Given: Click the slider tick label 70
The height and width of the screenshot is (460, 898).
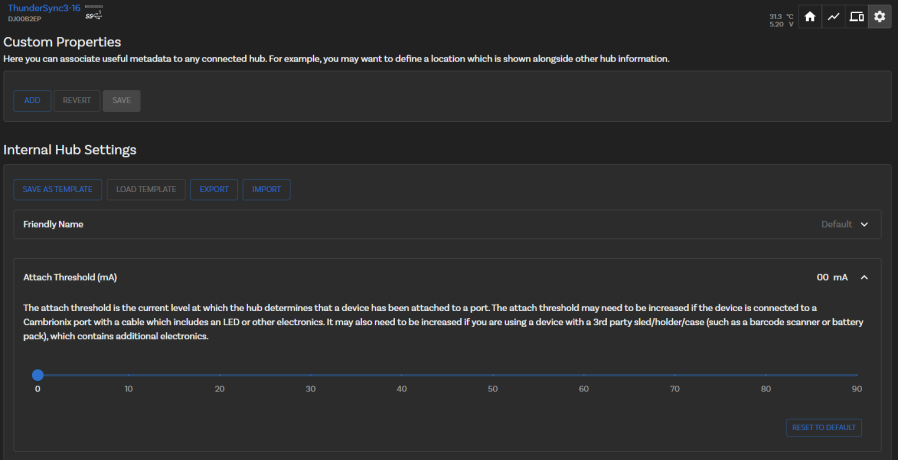Looking at the screenshot, I should [675, 389].
